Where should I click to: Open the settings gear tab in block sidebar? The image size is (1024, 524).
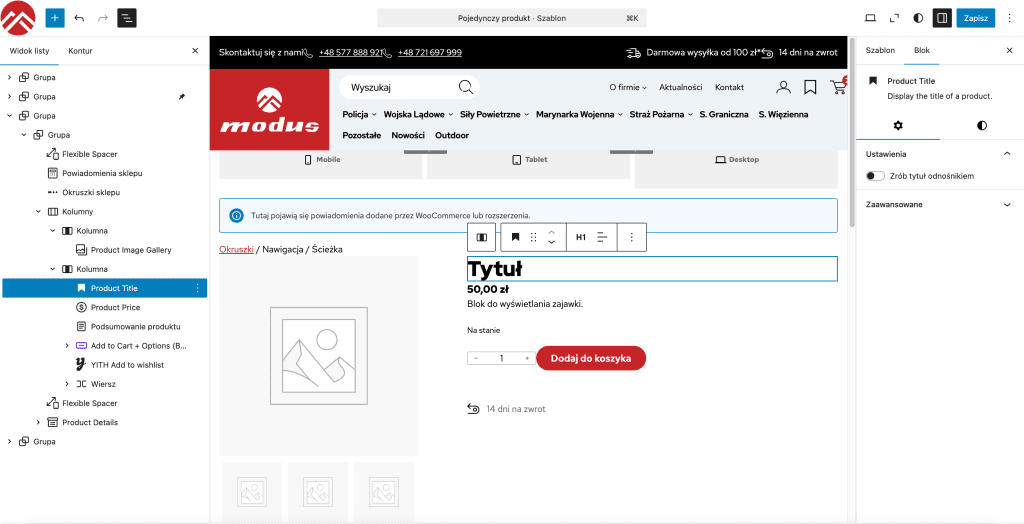click(898, 125)
